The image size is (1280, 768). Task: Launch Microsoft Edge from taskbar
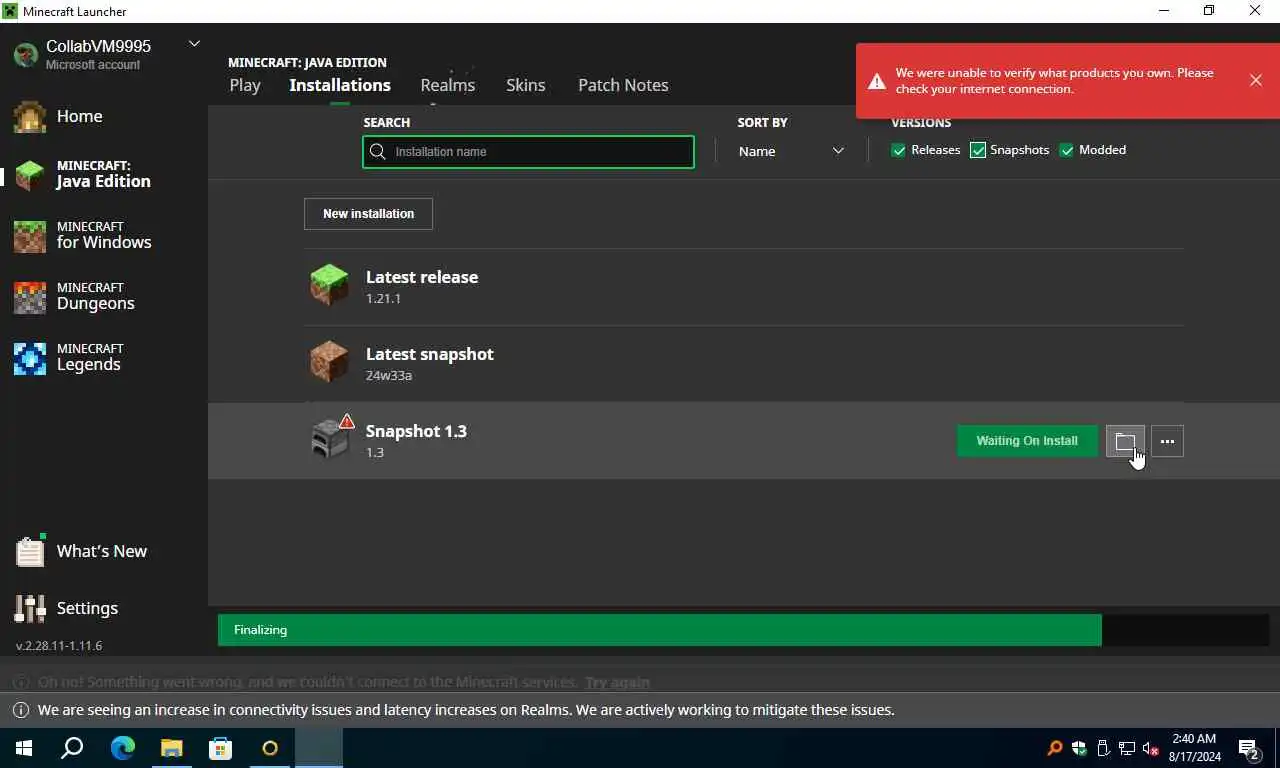pyautogui.click(x=122, y=748)
